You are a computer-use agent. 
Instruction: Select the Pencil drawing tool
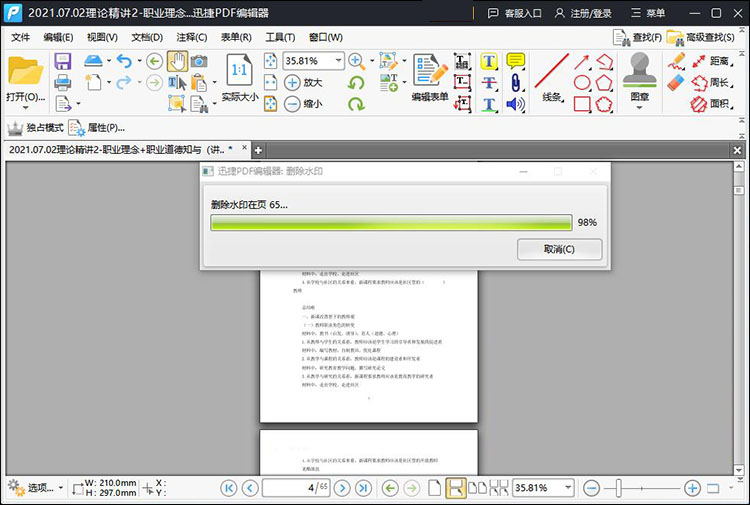[x=676, y=61]
